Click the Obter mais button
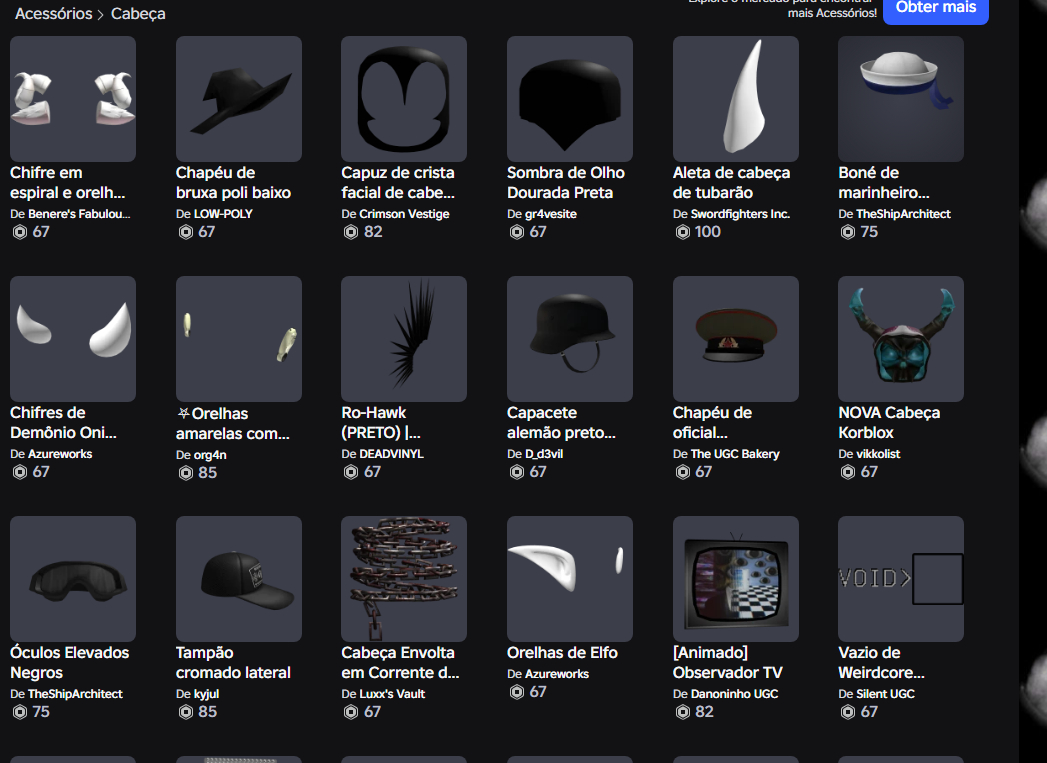Screen dimensions: 1047x763 point(935,9)
